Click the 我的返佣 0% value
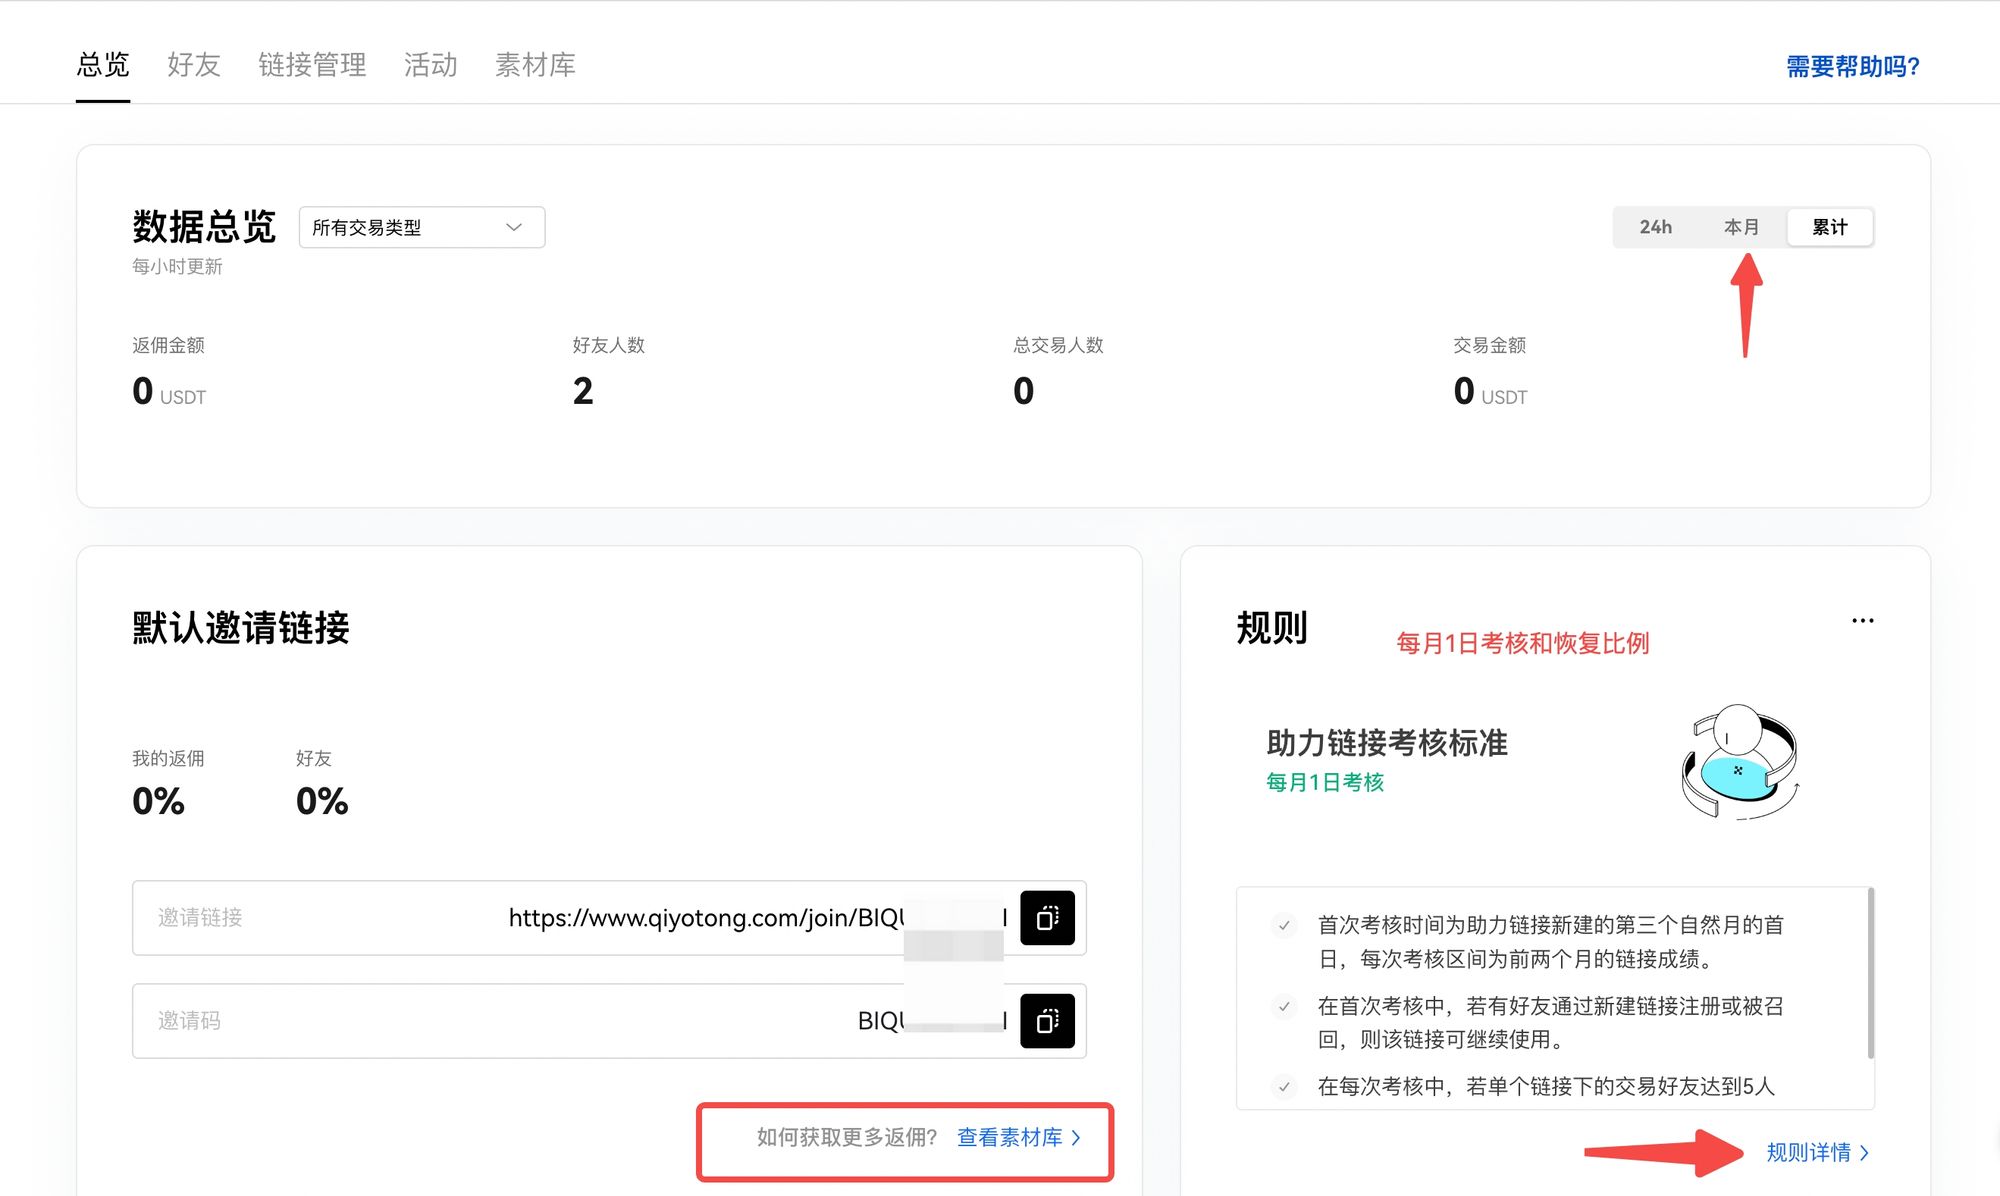The height and width of the screenshot is (1196, 2000). point(158,801)
